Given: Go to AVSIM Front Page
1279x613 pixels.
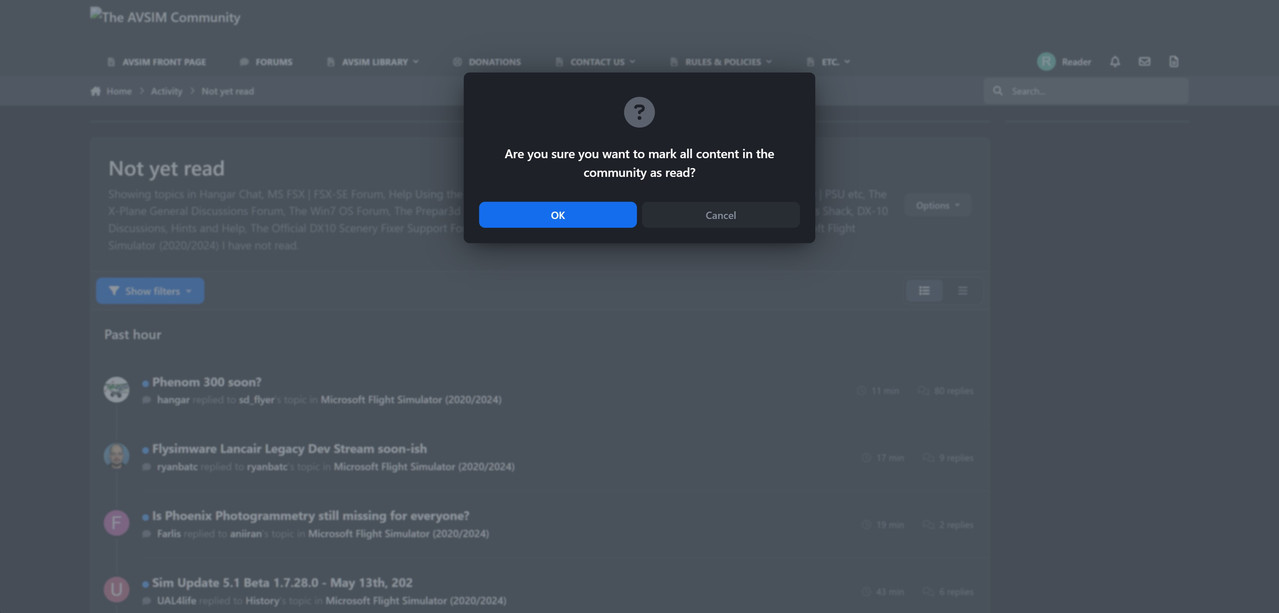Looking at the screenshot, I should tap(156, 62).
